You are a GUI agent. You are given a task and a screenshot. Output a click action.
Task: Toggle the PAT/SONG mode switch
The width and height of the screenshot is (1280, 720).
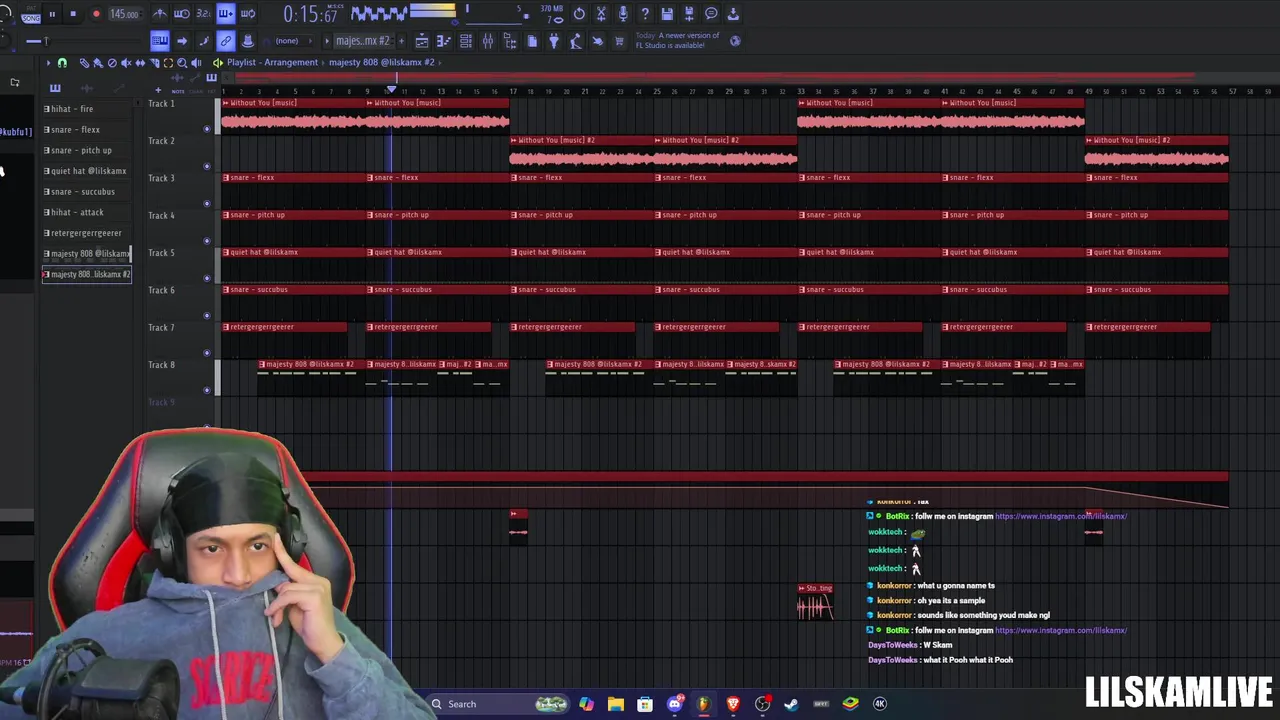coord(30,15)
